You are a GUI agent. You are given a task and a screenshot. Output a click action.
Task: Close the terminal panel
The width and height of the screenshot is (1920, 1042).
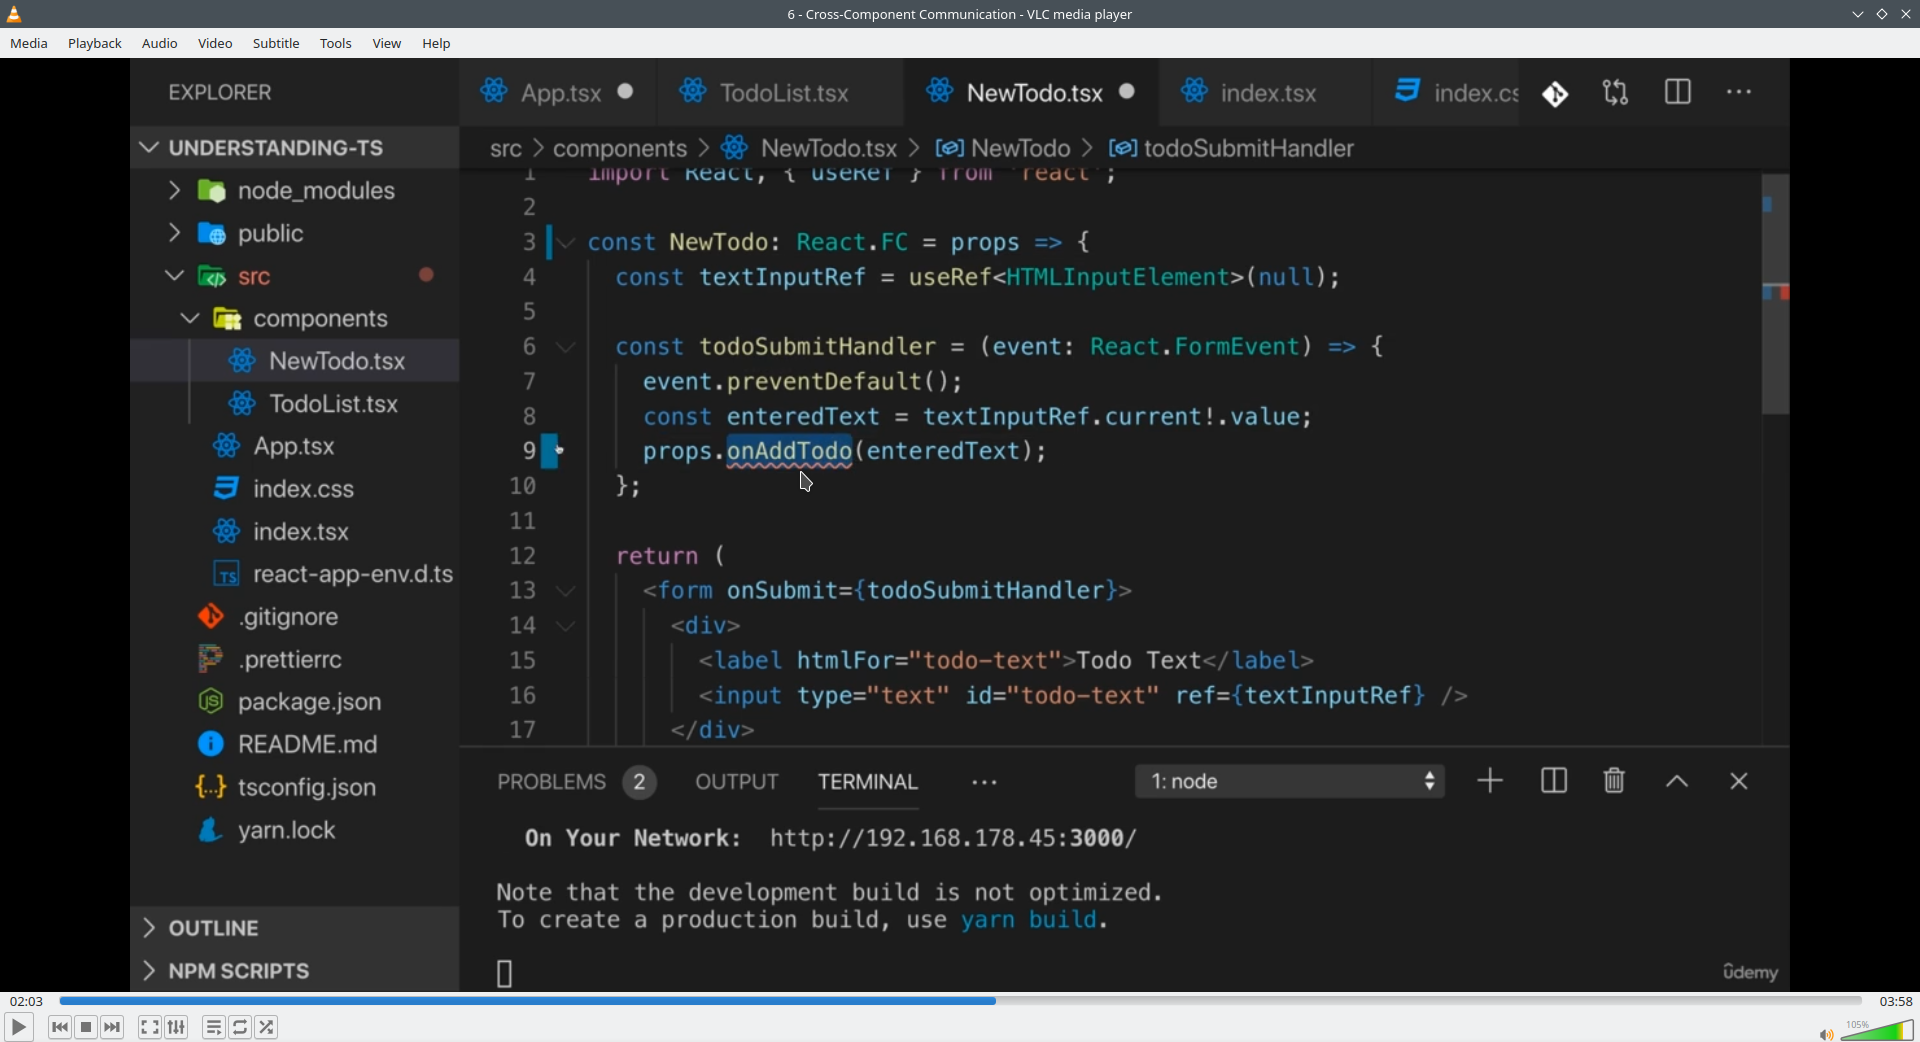tap(1739, 782)
